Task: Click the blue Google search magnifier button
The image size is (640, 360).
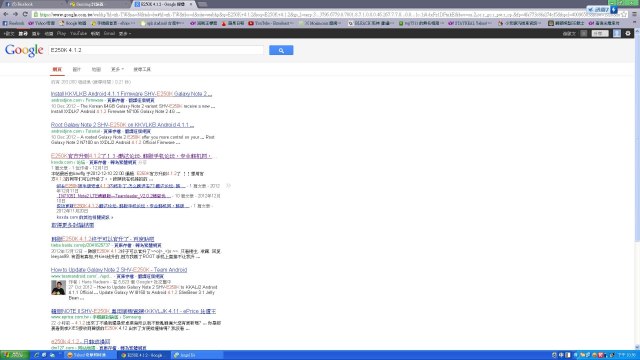Action: click(281, 50)
